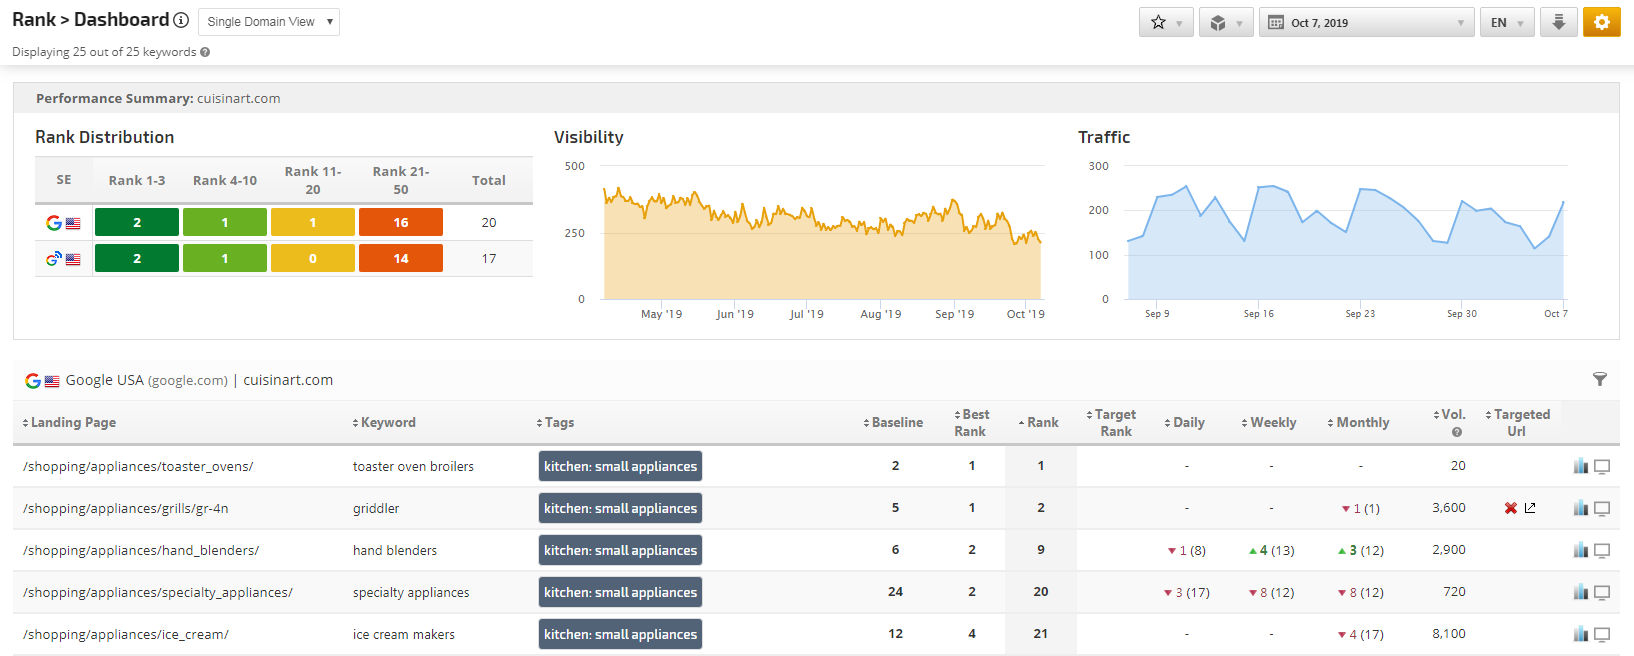Click the hand_blenders landing page path
The height and width of the screenshot is (656, 1634).
point(141,551)
